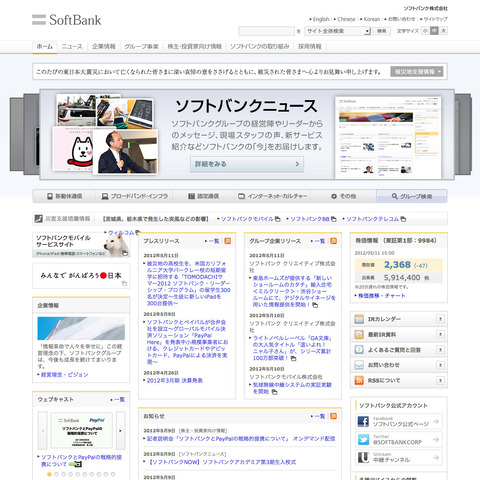Open the 株主・投資家向け情報 navigation tab
Screen dimensions: 480x480
click(x=194, y=46)
